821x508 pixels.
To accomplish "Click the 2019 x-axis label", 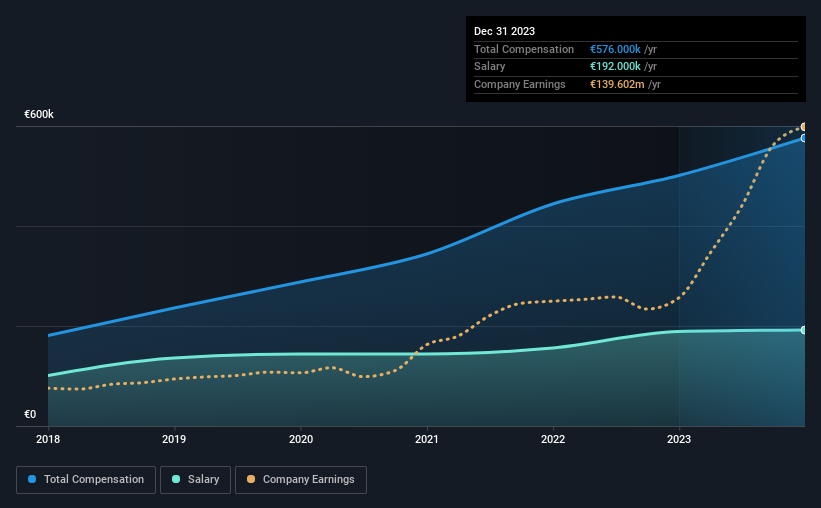I will pyautogui.click(x=174, y=439).
